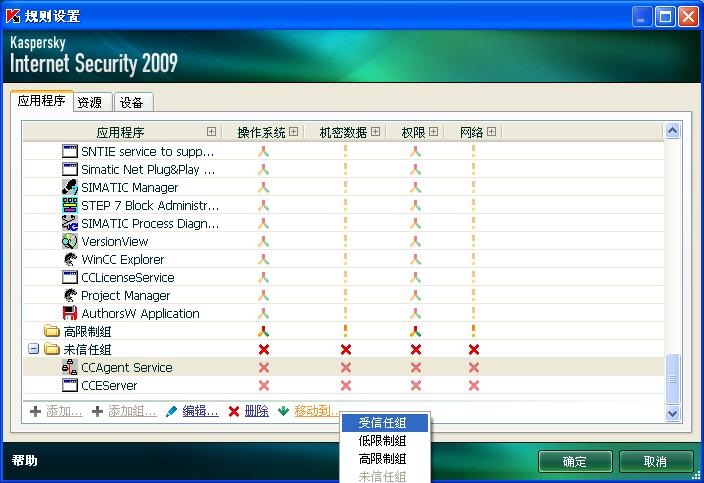Image resolution: width=704 pixels, height=483 pixels.
Task: Choose 高限制组 from the move menu
Action: click(x=386, y=459)
